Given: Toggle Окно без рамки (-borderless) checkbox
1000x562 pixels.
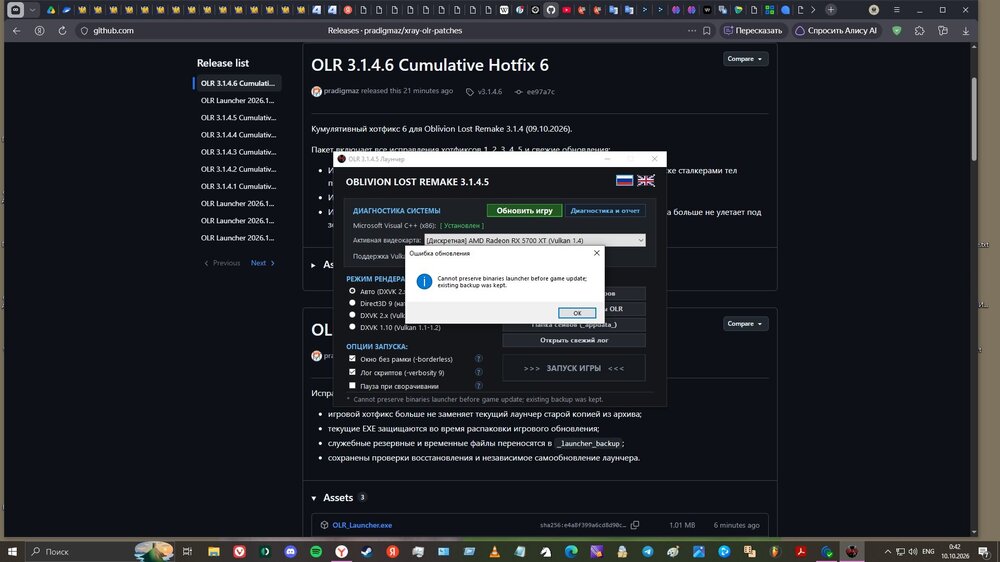Looking at the screenshot, I should [352, 359].
